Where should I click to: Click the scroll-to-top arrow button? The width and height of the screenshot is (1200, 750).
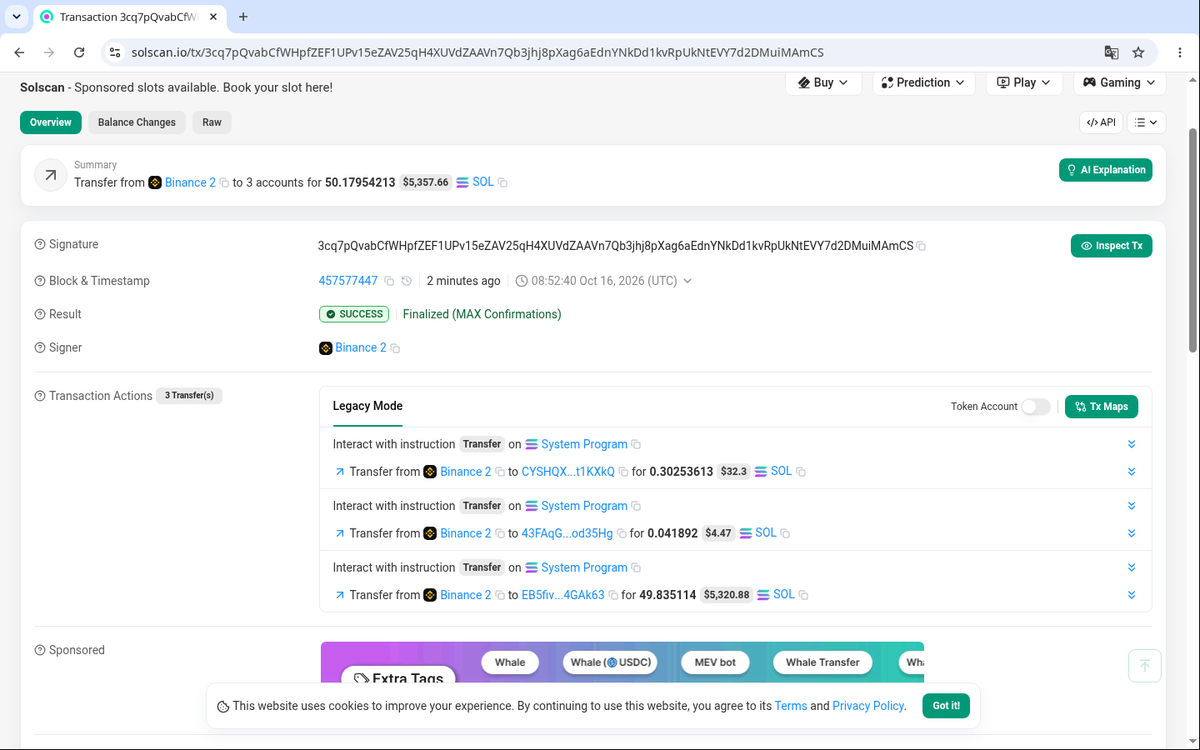pyautogui.click(x=1145, y=666)
